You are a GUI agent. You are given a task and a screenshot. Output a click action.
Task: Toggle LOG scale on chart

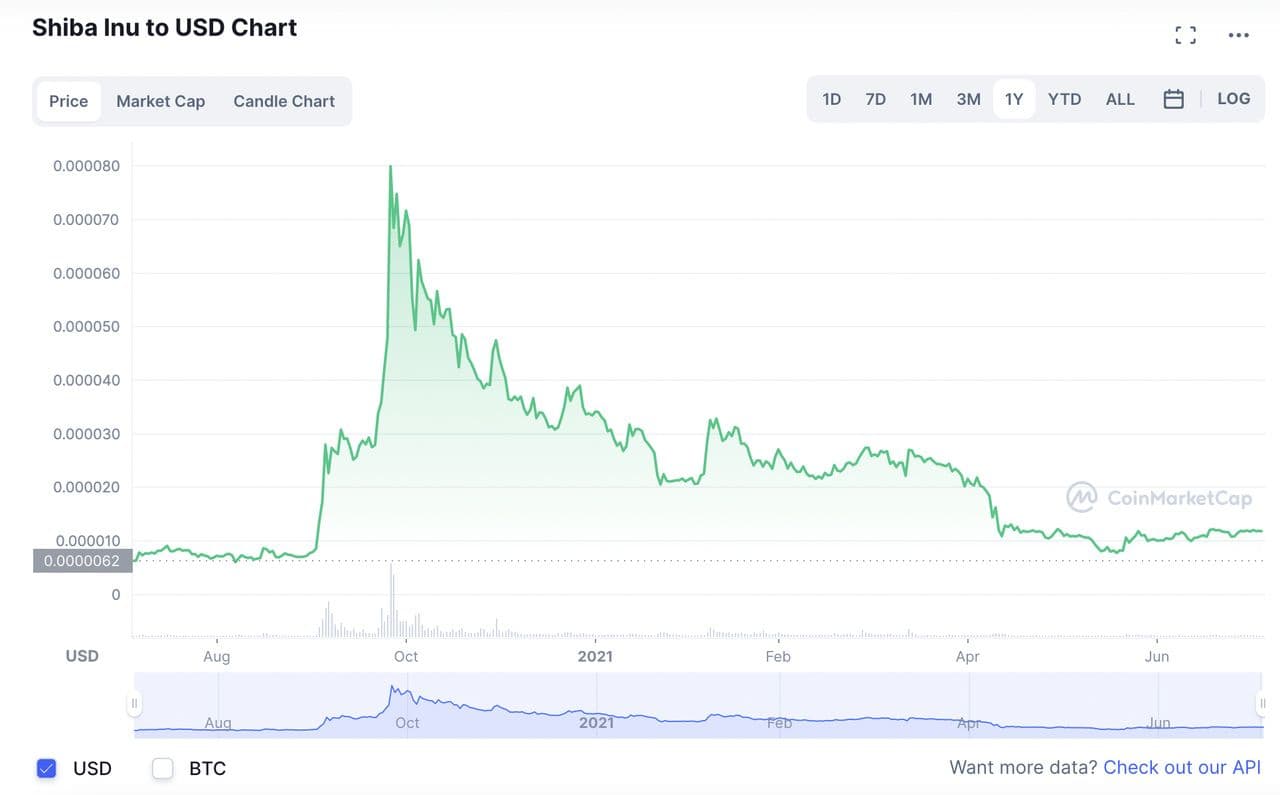point(1233,99)
